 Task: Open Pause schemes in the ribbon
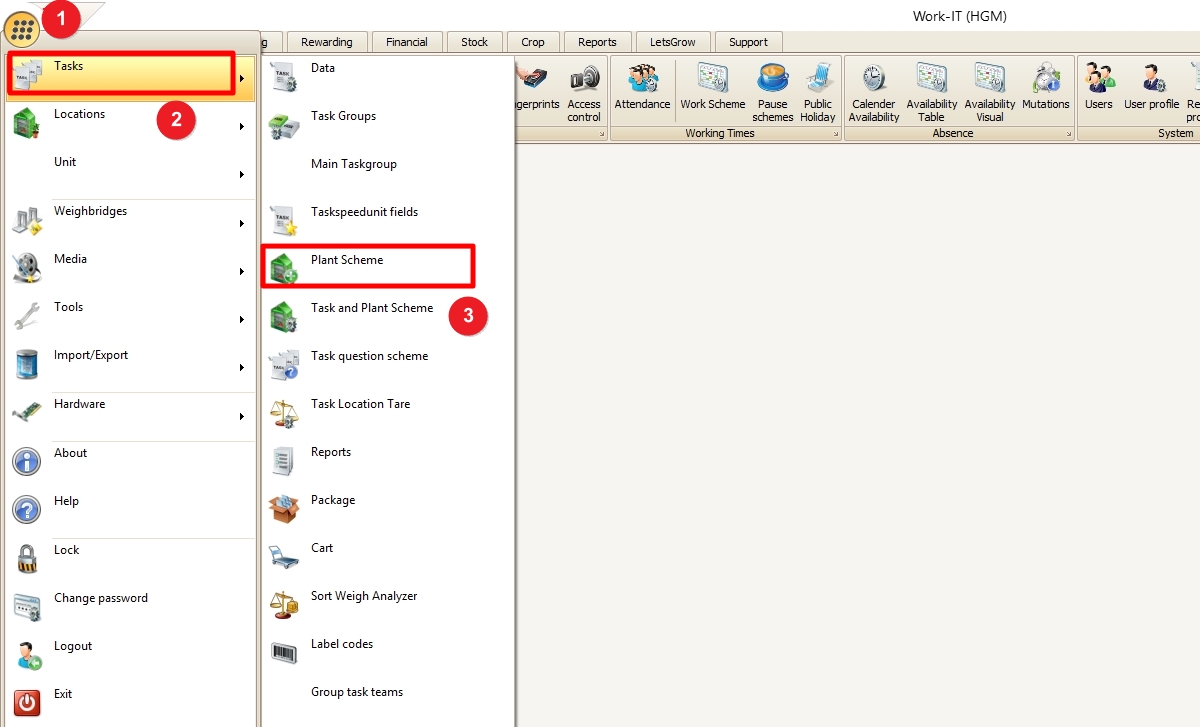click(772, 91)
